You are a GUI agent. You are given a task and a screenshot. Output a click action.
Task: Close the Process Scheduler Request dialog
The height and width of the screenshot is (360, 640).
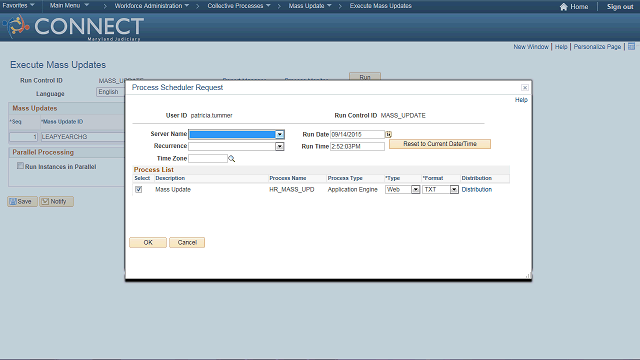tap(524, 87)
